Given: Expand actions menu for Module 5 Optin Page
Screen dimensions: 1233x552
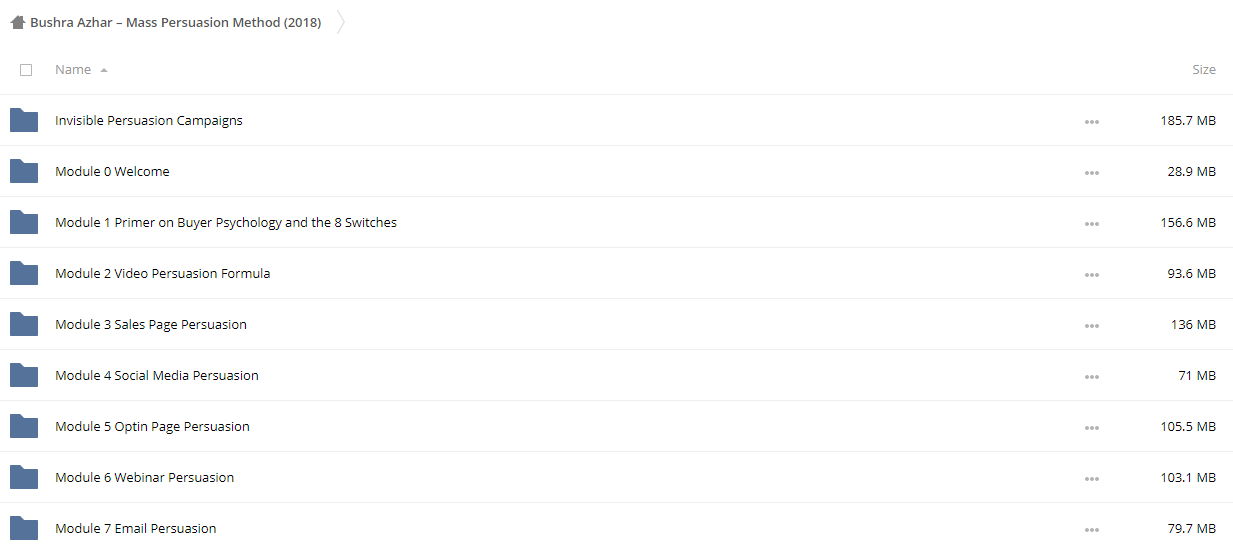Looking at the screenshot, I should pyautogui.click(x=1091, y=428).
